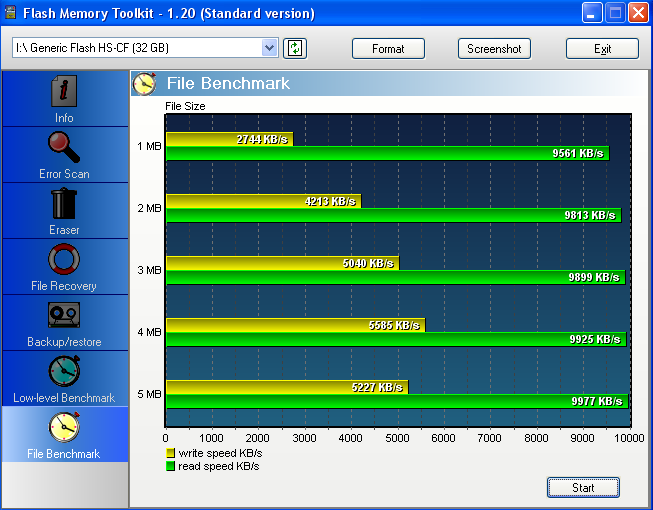Select the Eraser trash can icon
This screenshot has width=653, height=510.
point(64,203)
